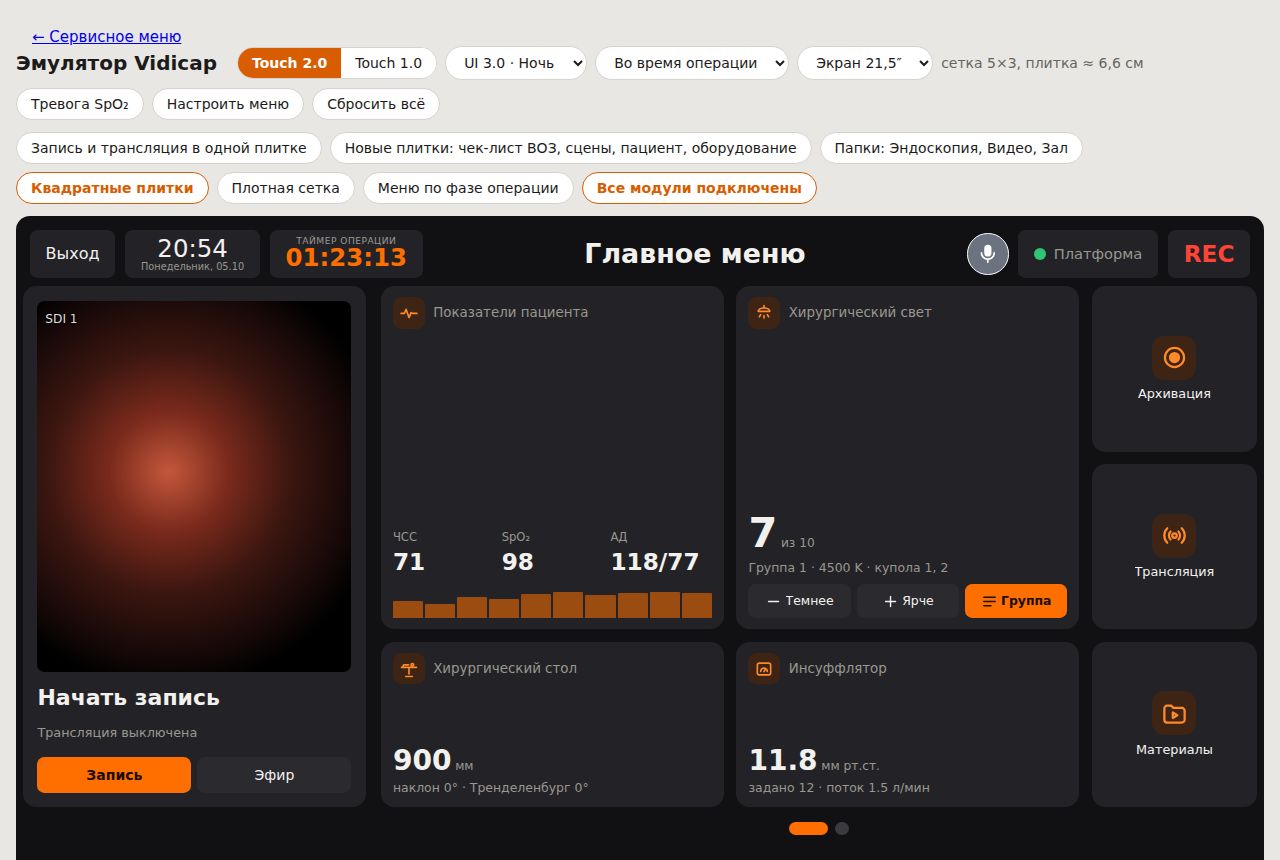Click the vitals bar chart
The width and height of the screenshot is (1280, 860).
[552, 605]
